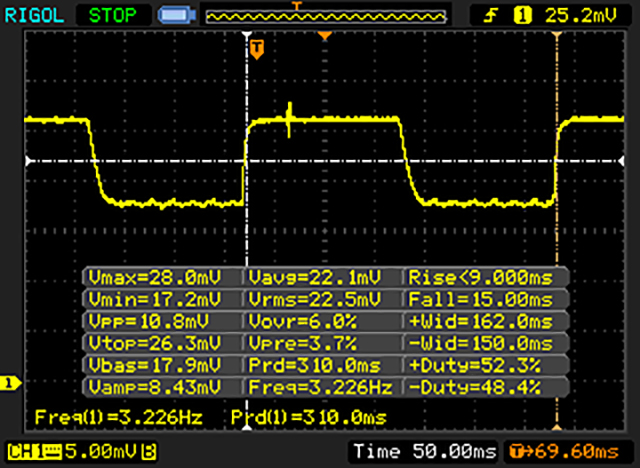Click the Vpre=3.7% measurement
The width and height of the screenshot is (640, 468).
click(302, 343)
